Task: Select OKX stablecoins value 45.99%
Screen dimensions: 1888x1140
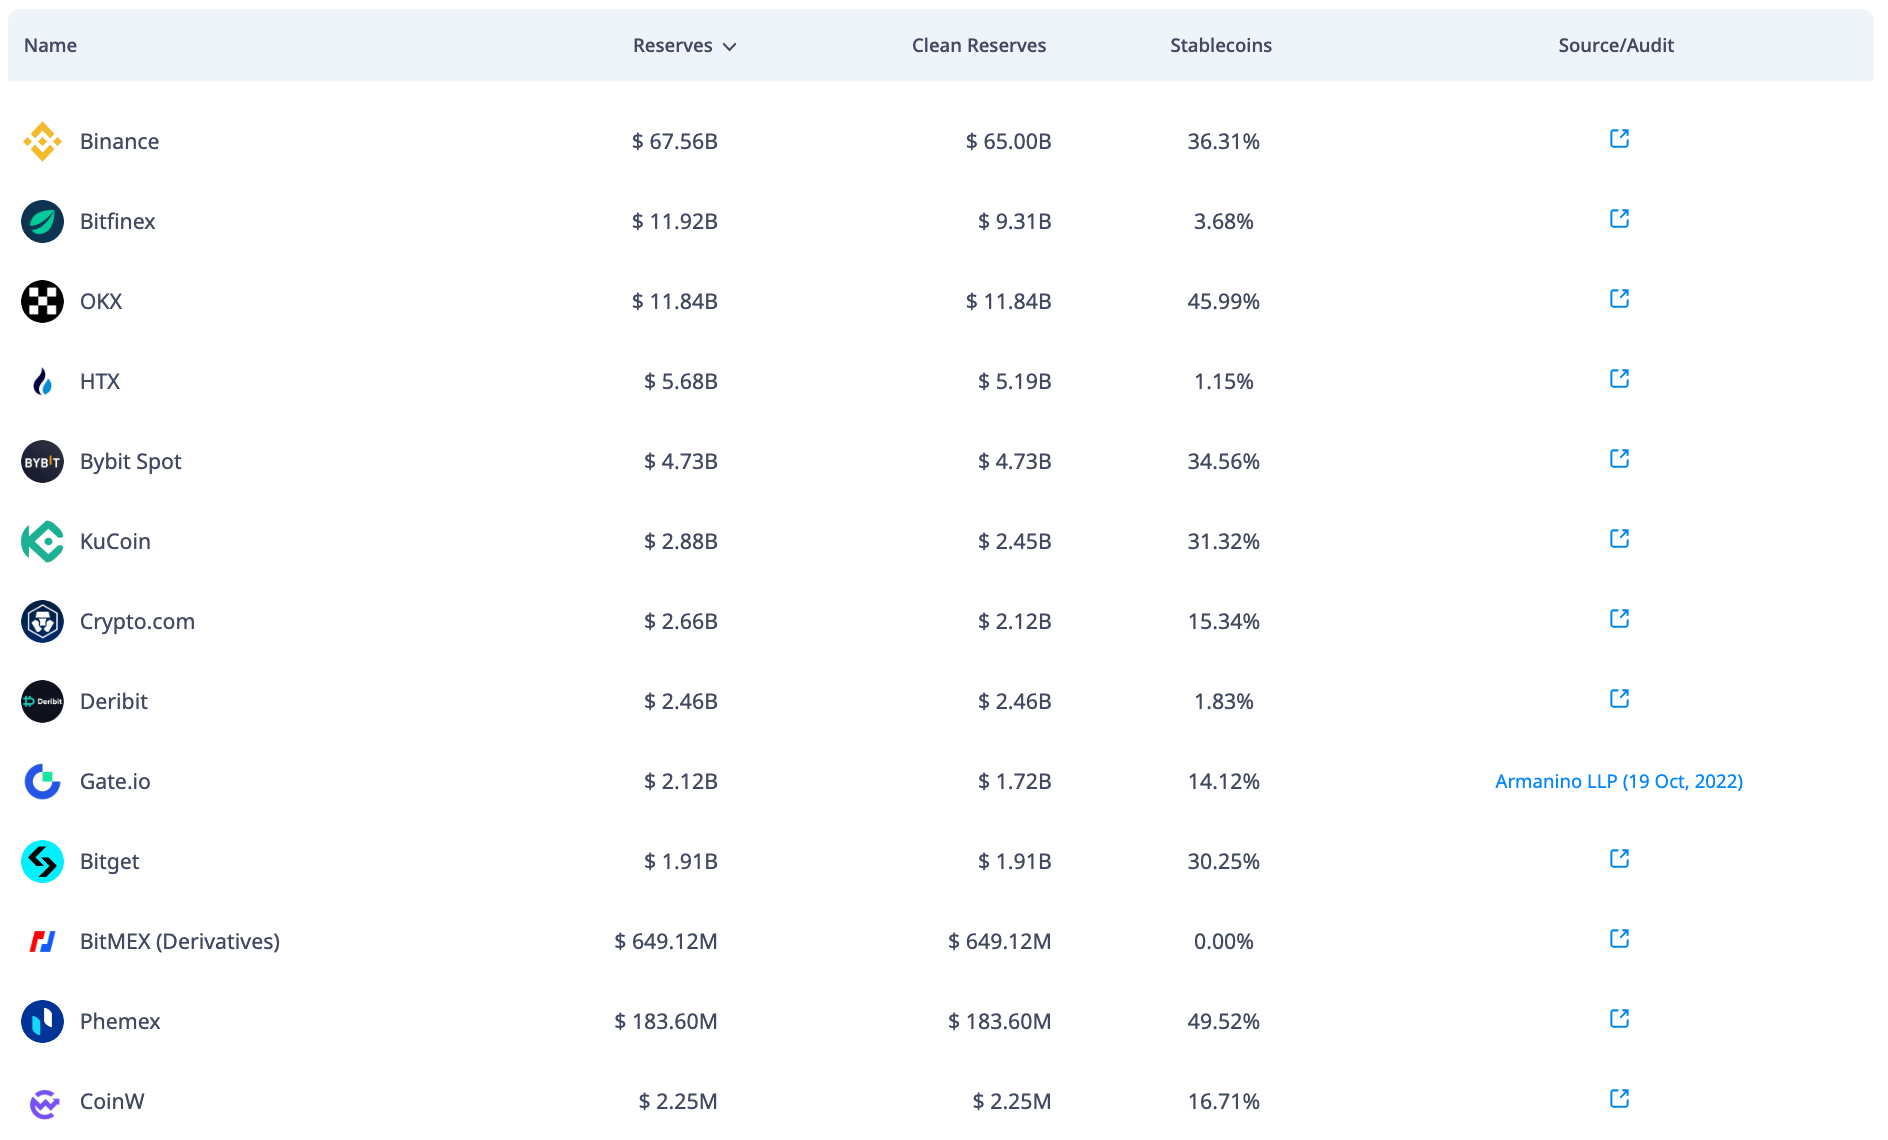Action: pyautogui.click(x=1223, y=301)
